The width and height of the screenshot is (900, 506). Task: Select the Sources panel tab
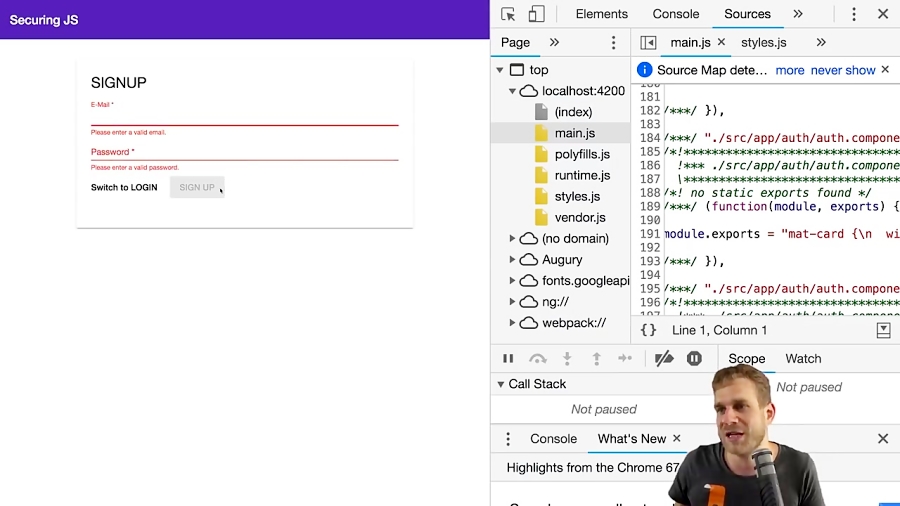[x=747, y=14]
